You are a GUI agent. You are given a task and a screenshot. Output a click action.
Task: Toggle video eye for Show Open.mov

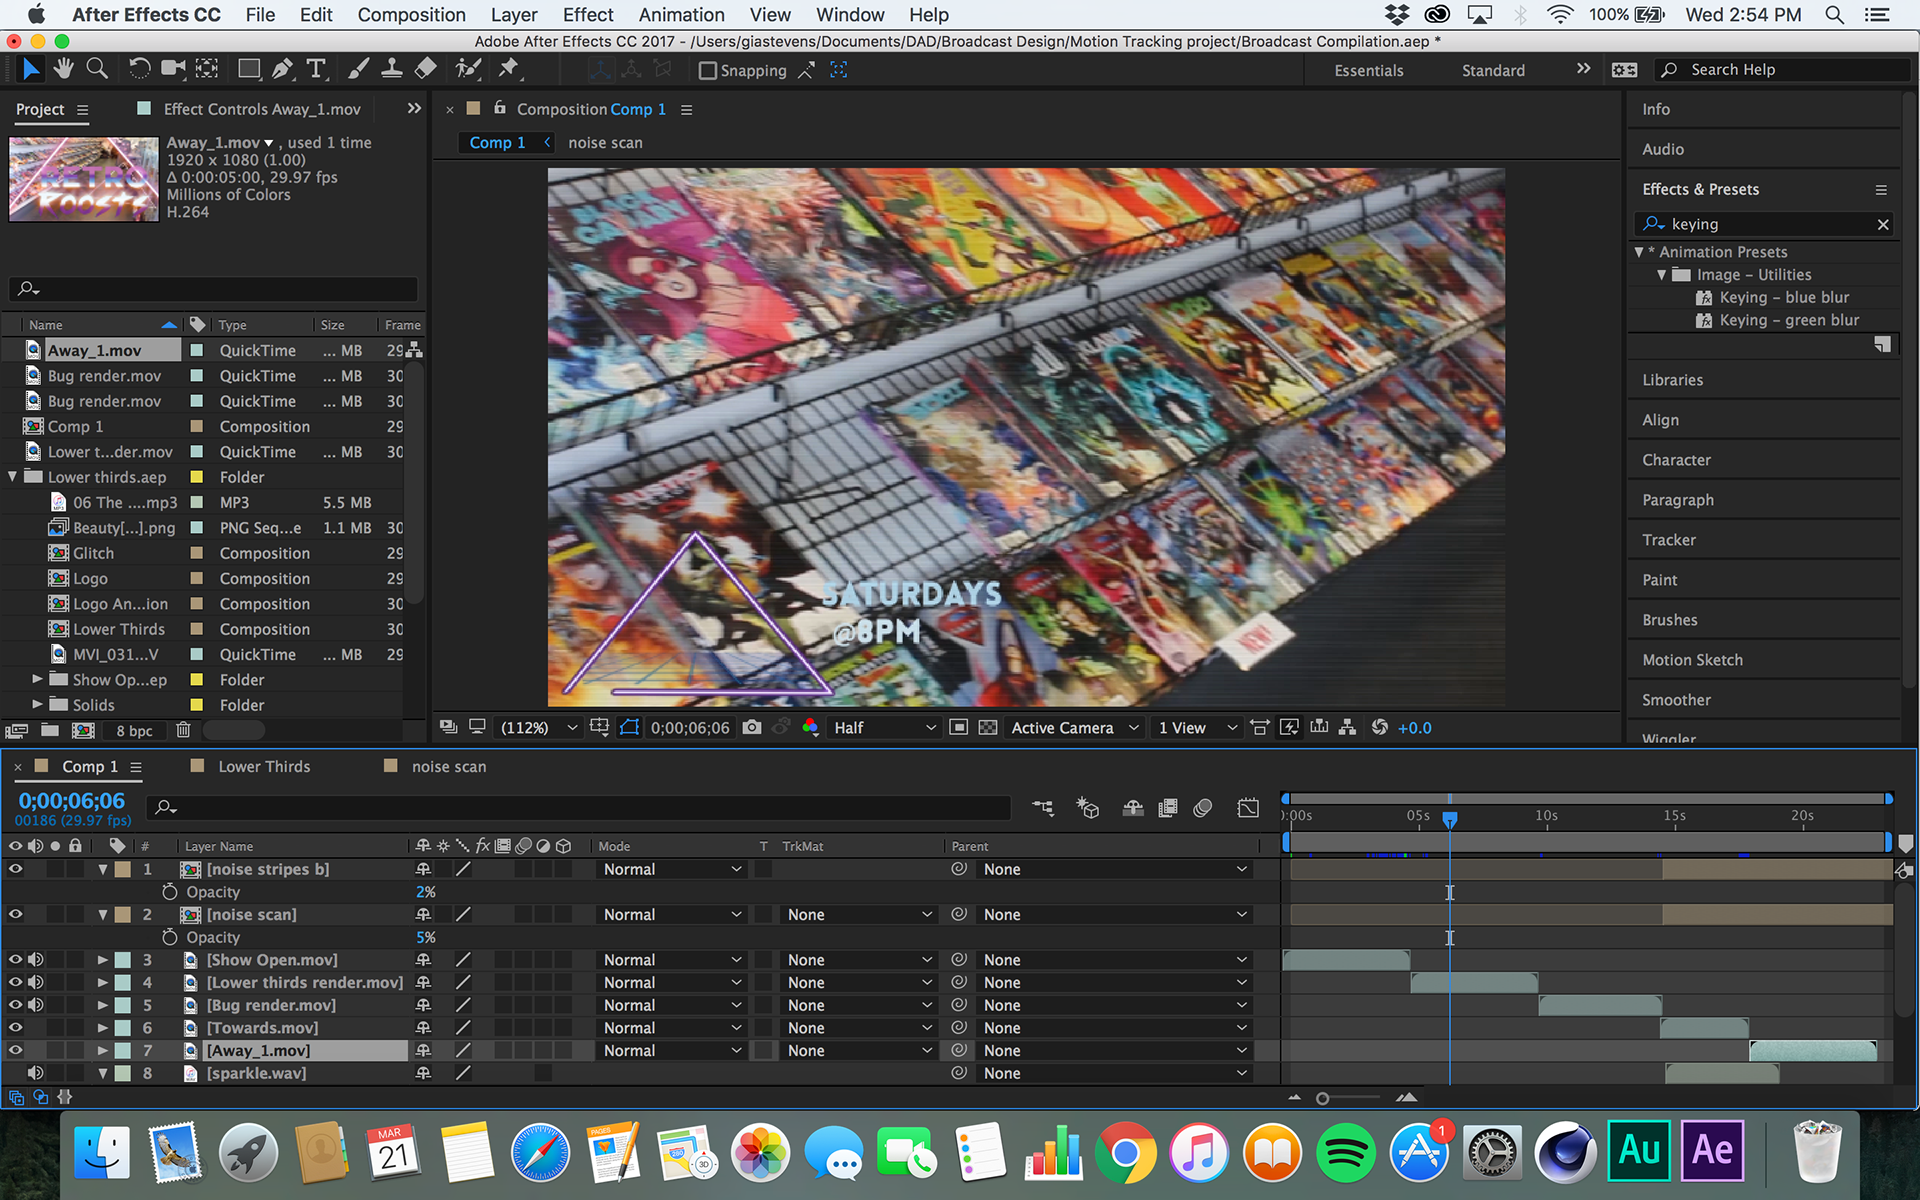(x=15, y=960)
